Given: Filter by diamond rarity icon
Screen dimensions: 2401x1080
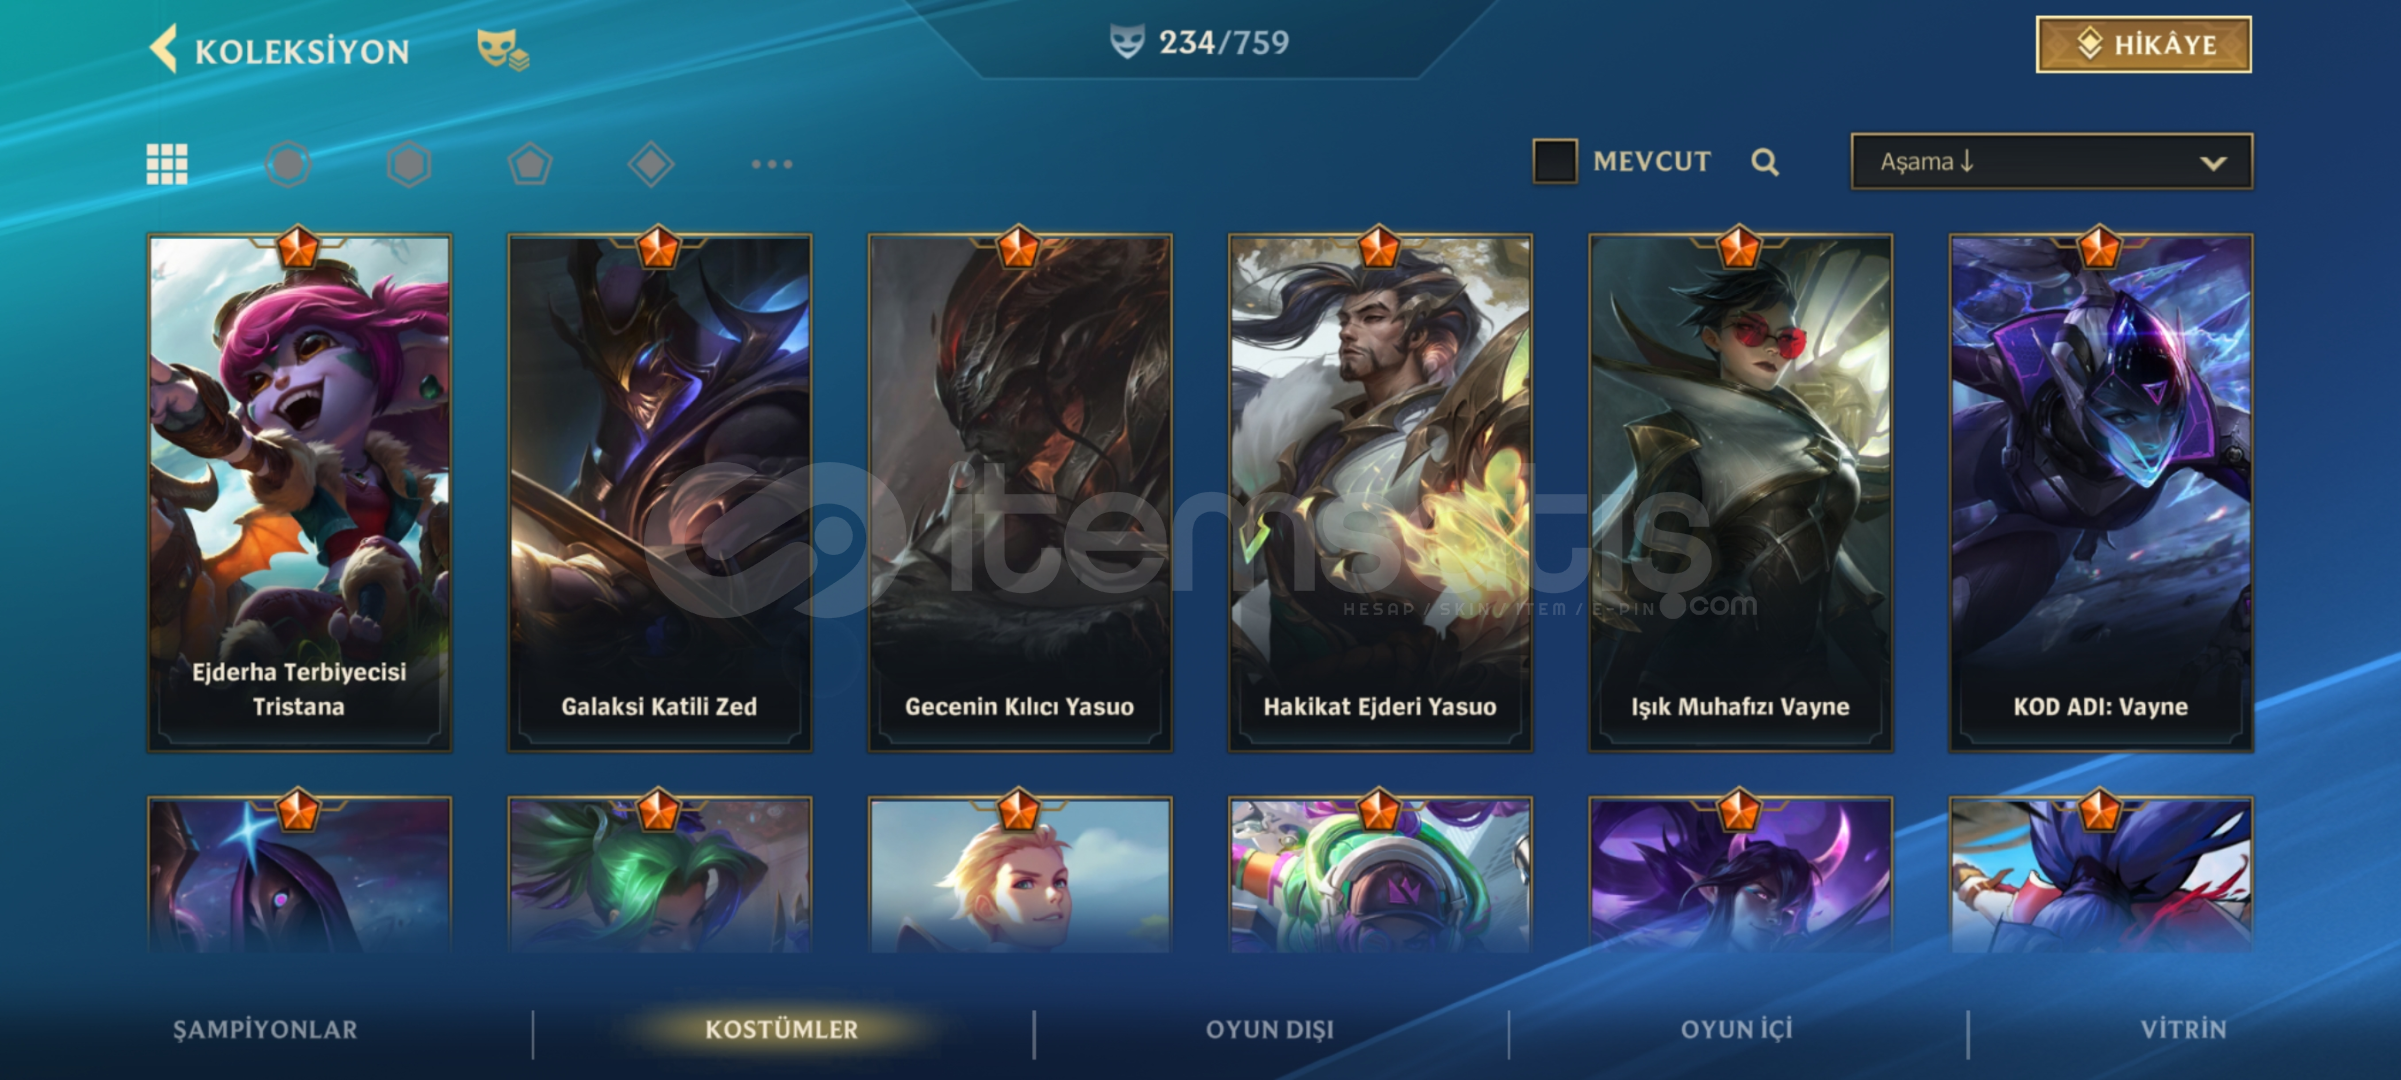Looking at the screenshot, I should click(651, 164).
